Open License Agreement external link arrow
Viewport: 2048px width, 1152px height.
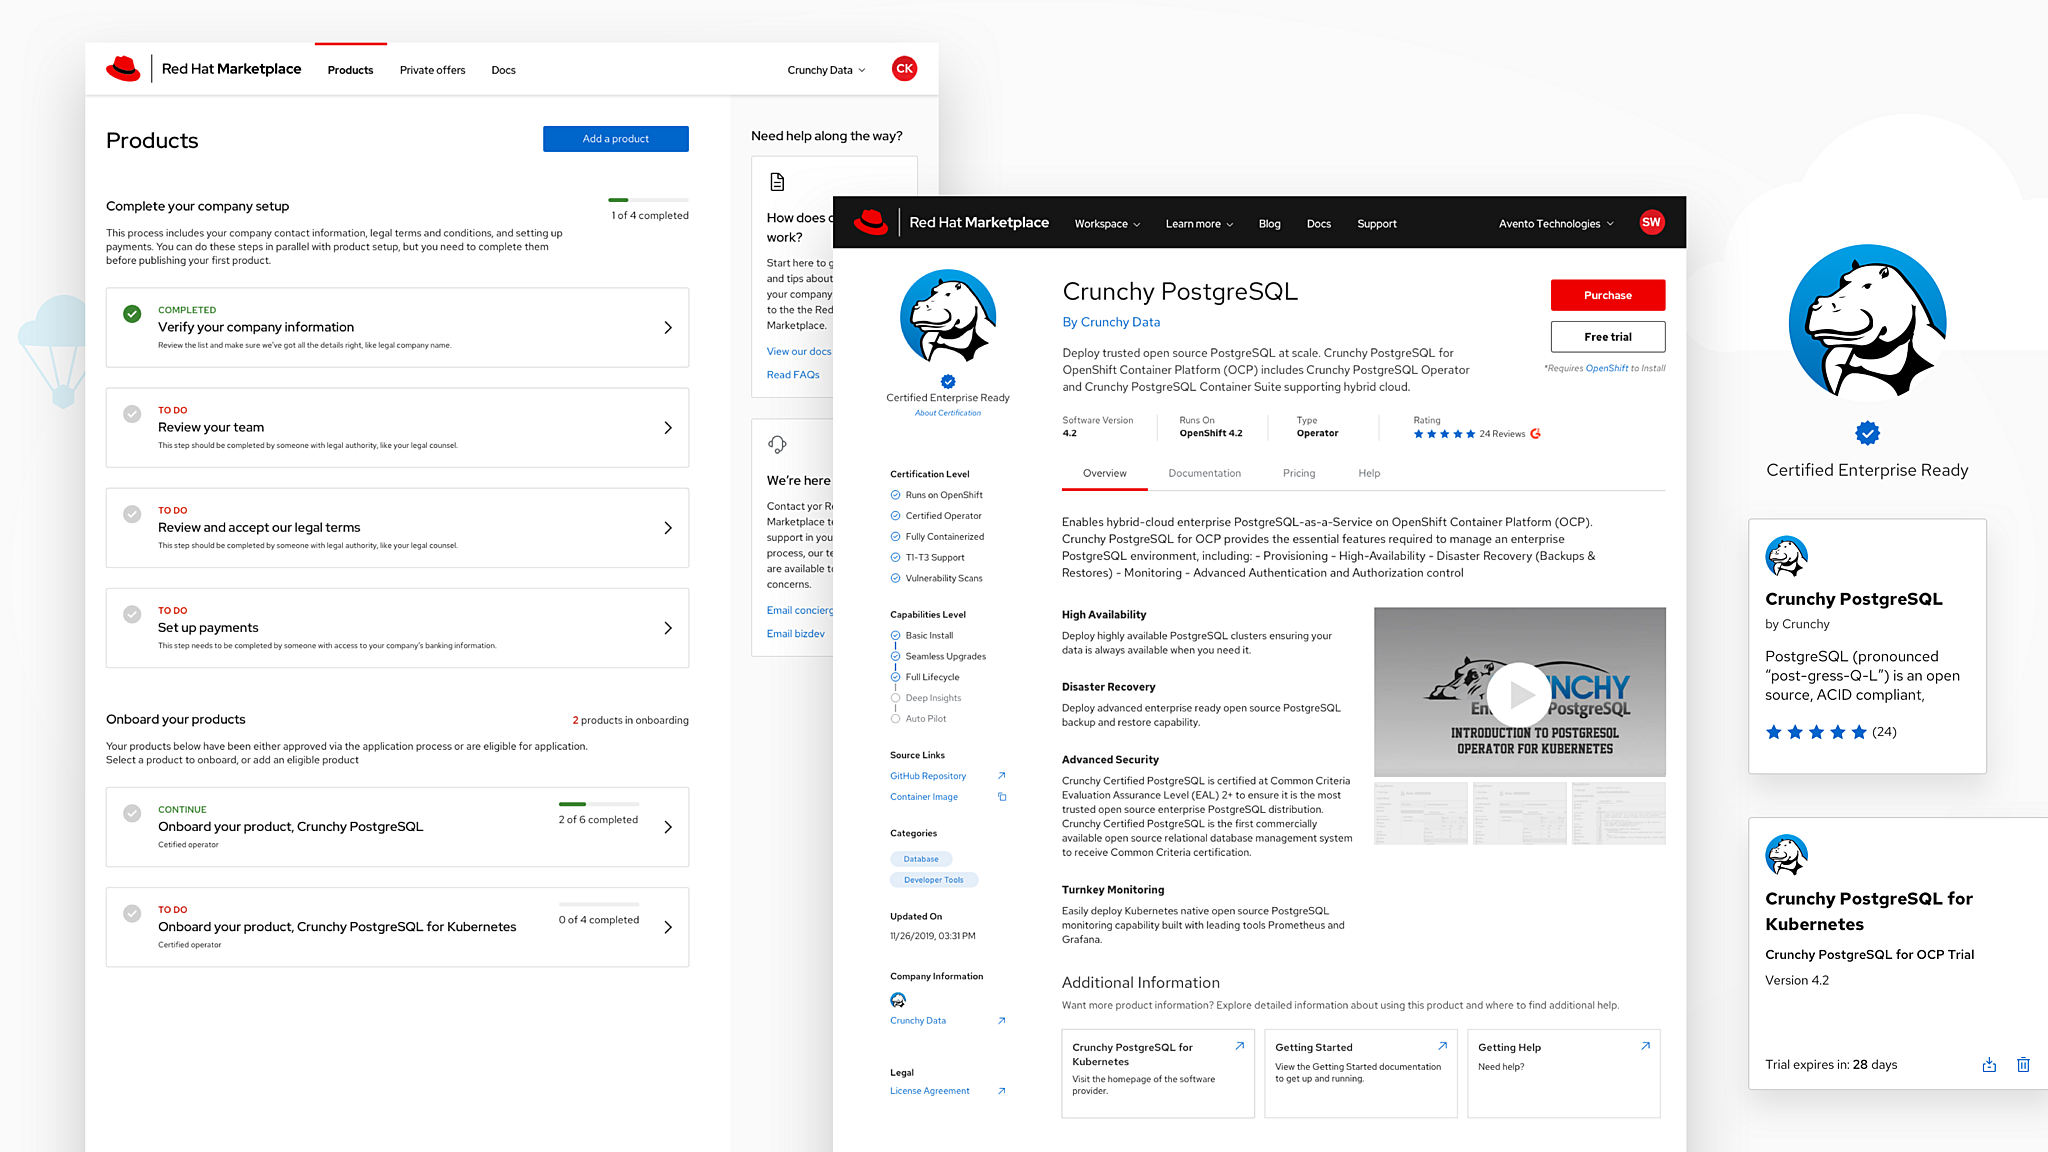1001,1091
